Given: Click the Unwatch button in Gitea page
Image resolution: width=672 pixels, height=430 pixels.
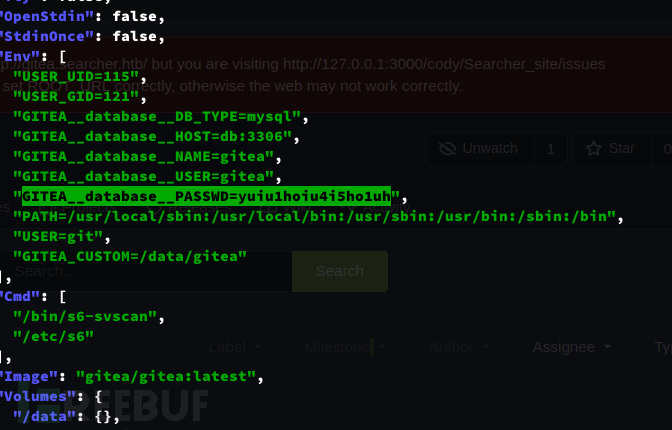Looking at the screenshot, I should 480,149.
